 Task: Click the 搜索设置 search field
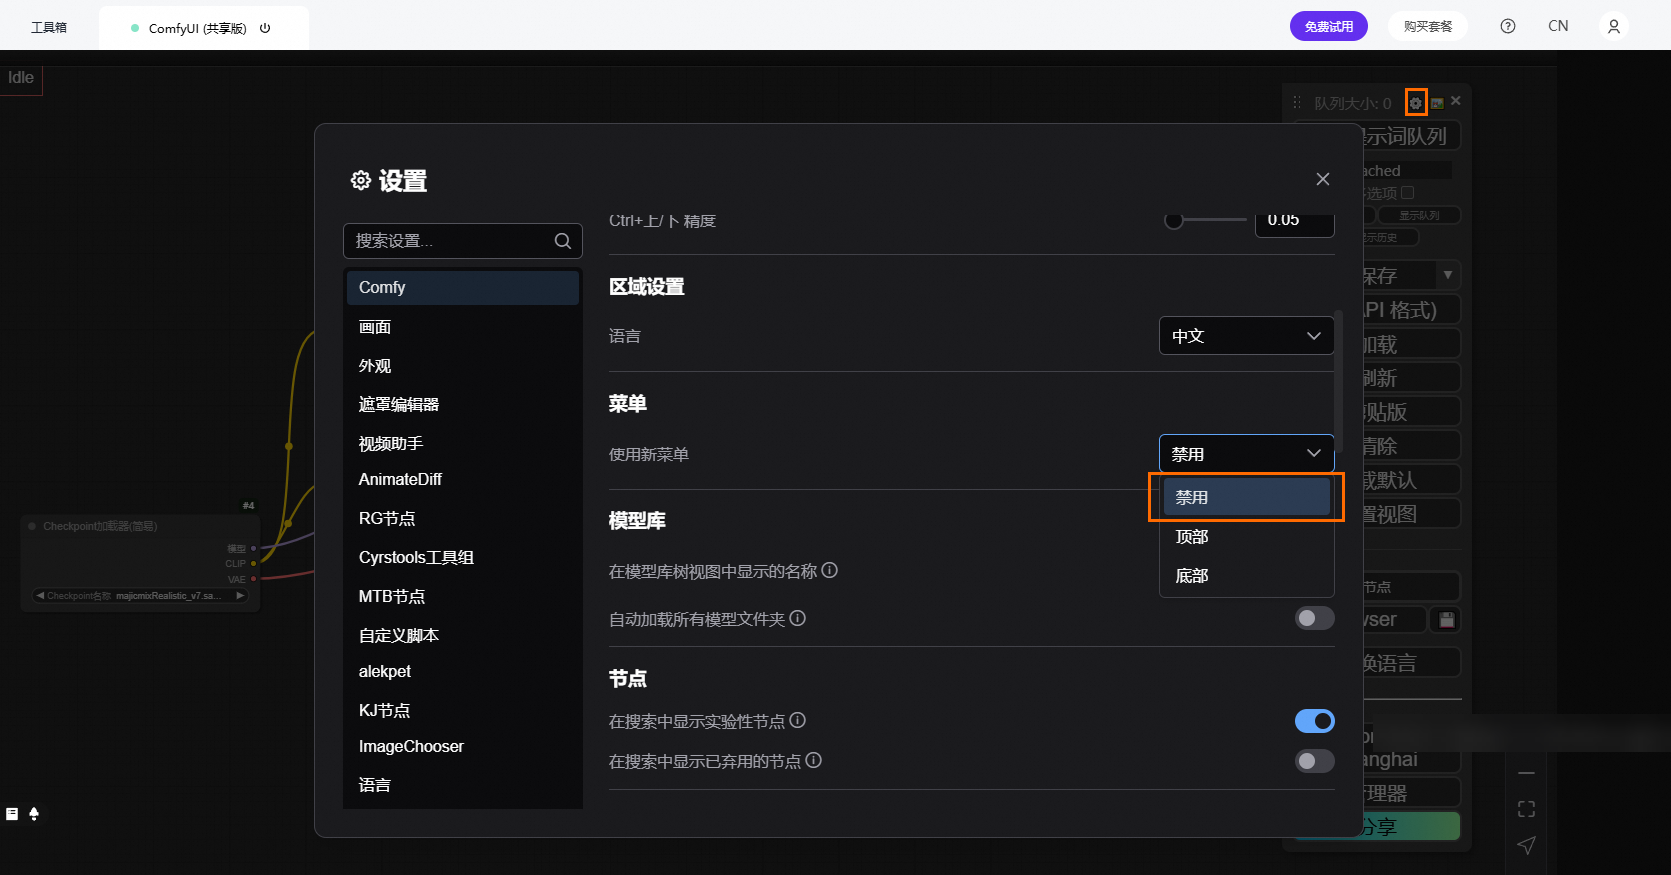click(463, 241)
